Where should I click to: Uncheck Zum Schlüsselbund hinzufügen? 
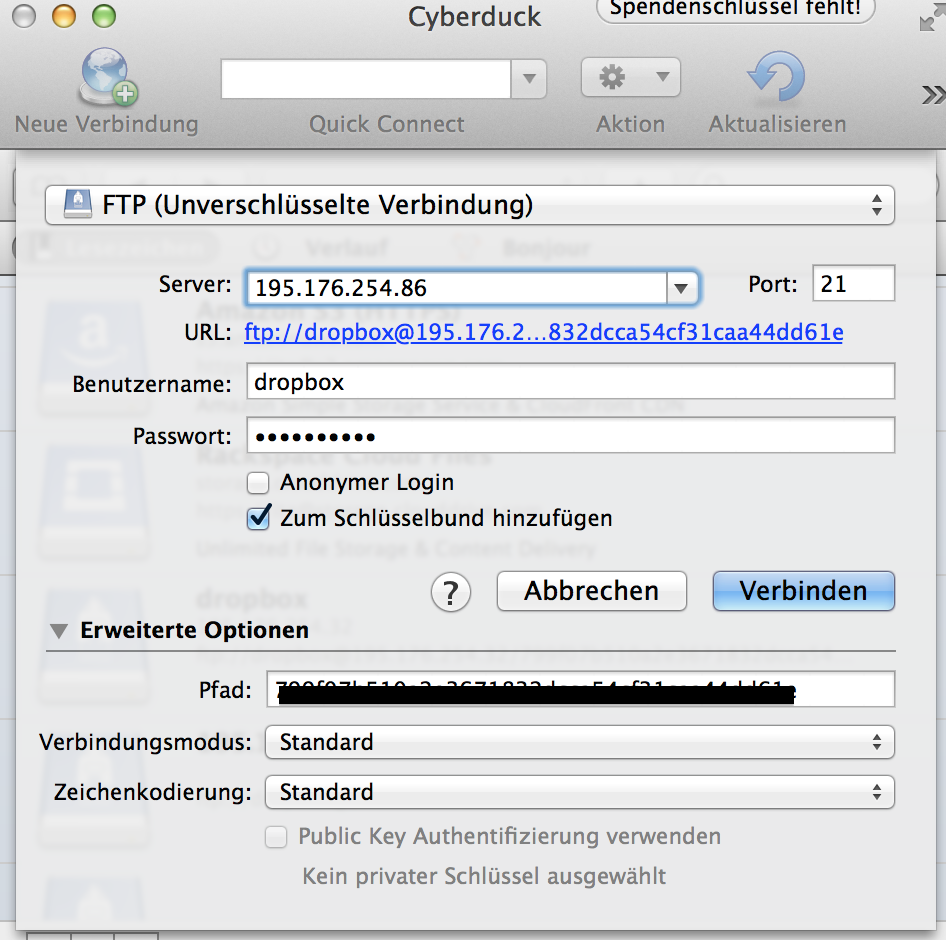(259, 518)
